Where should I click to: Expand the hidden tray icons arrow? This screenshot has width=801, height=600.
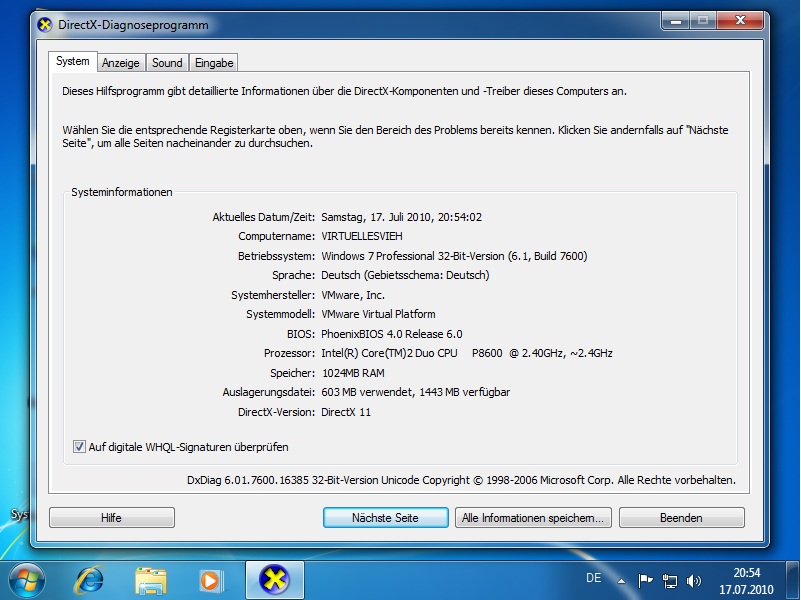621,580
